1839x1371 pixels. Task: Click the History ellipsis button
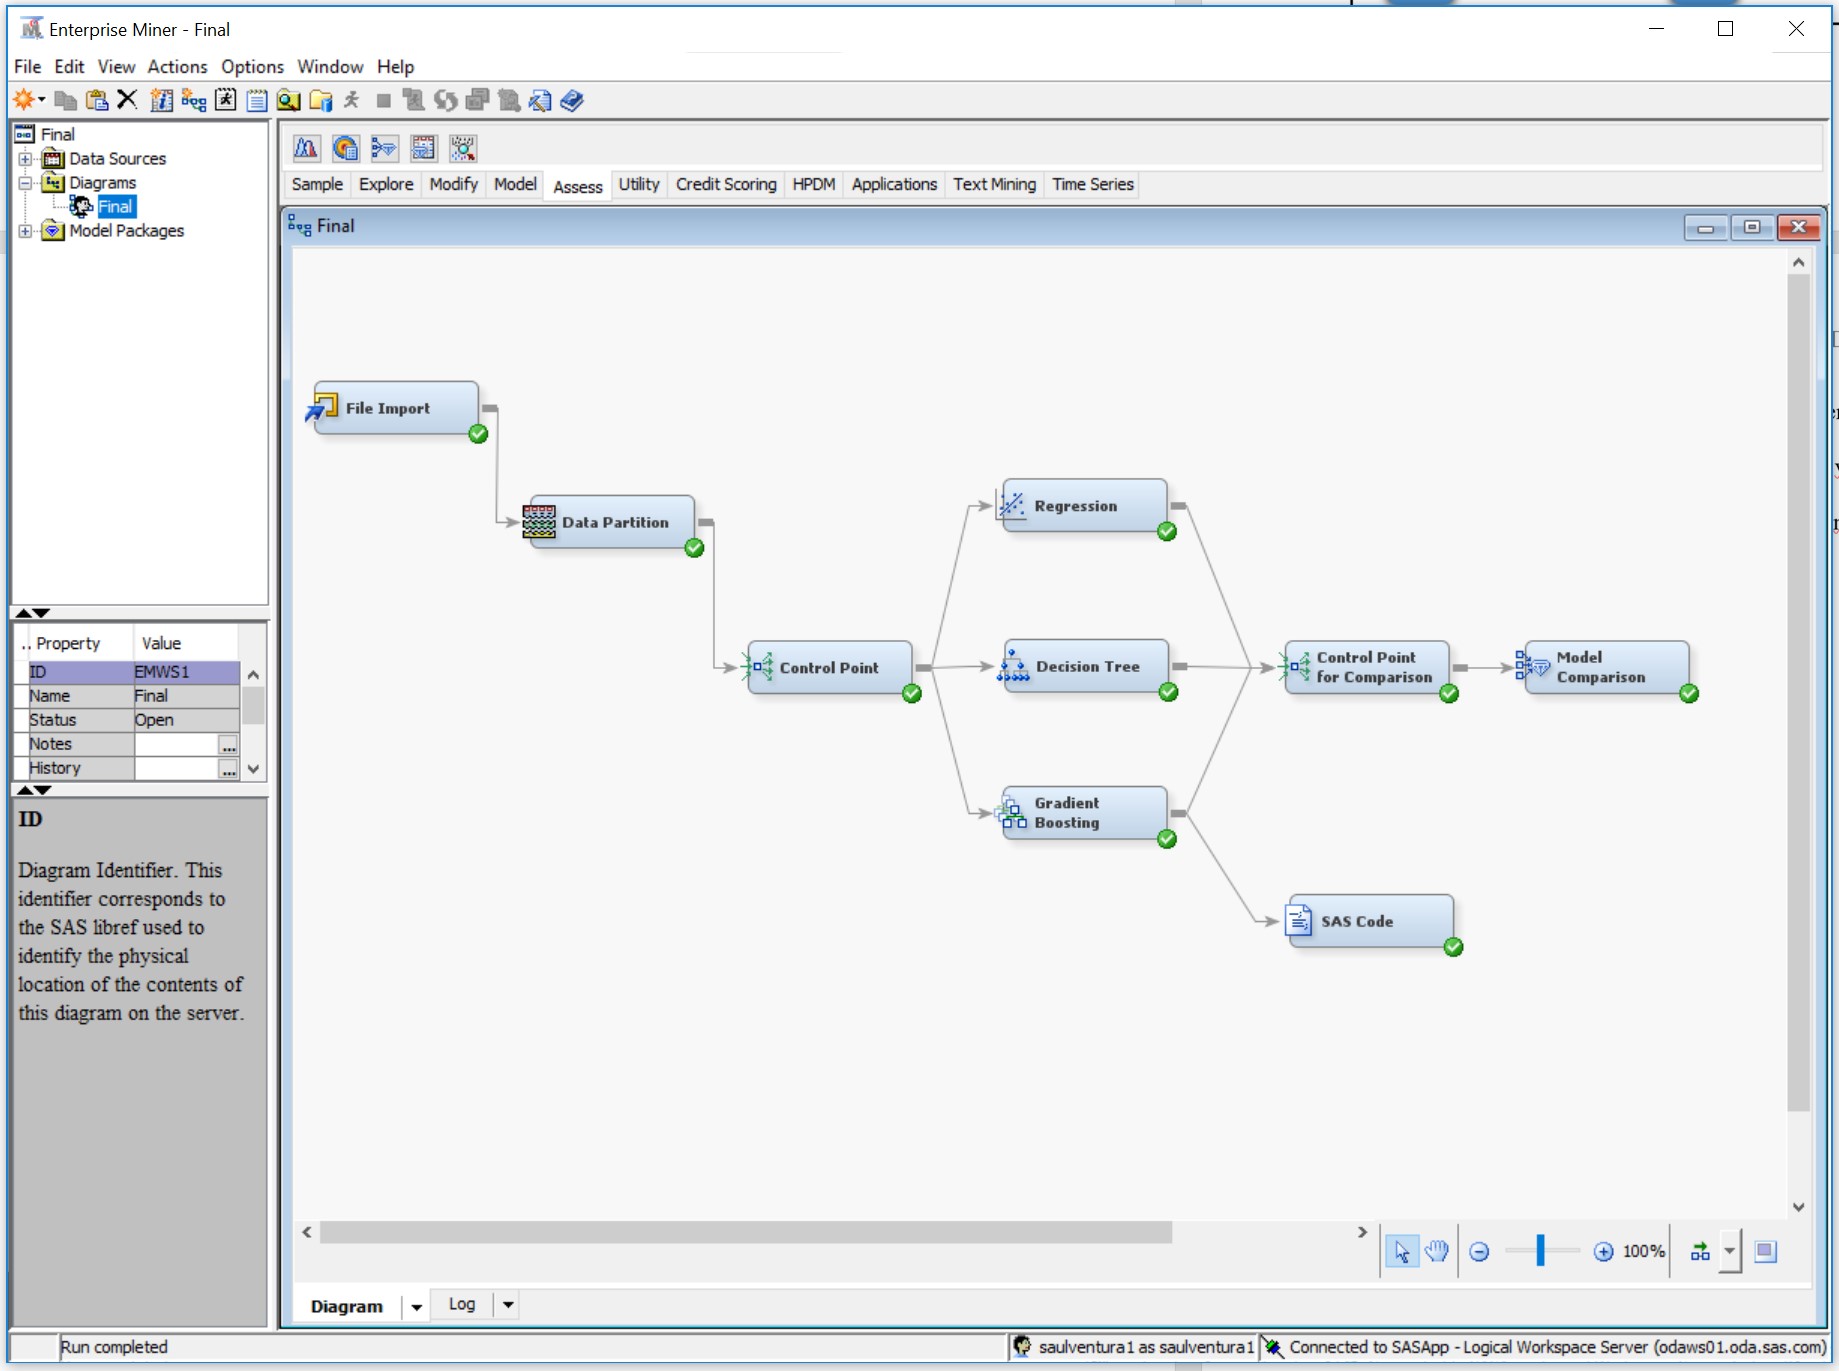pos(229,769)
